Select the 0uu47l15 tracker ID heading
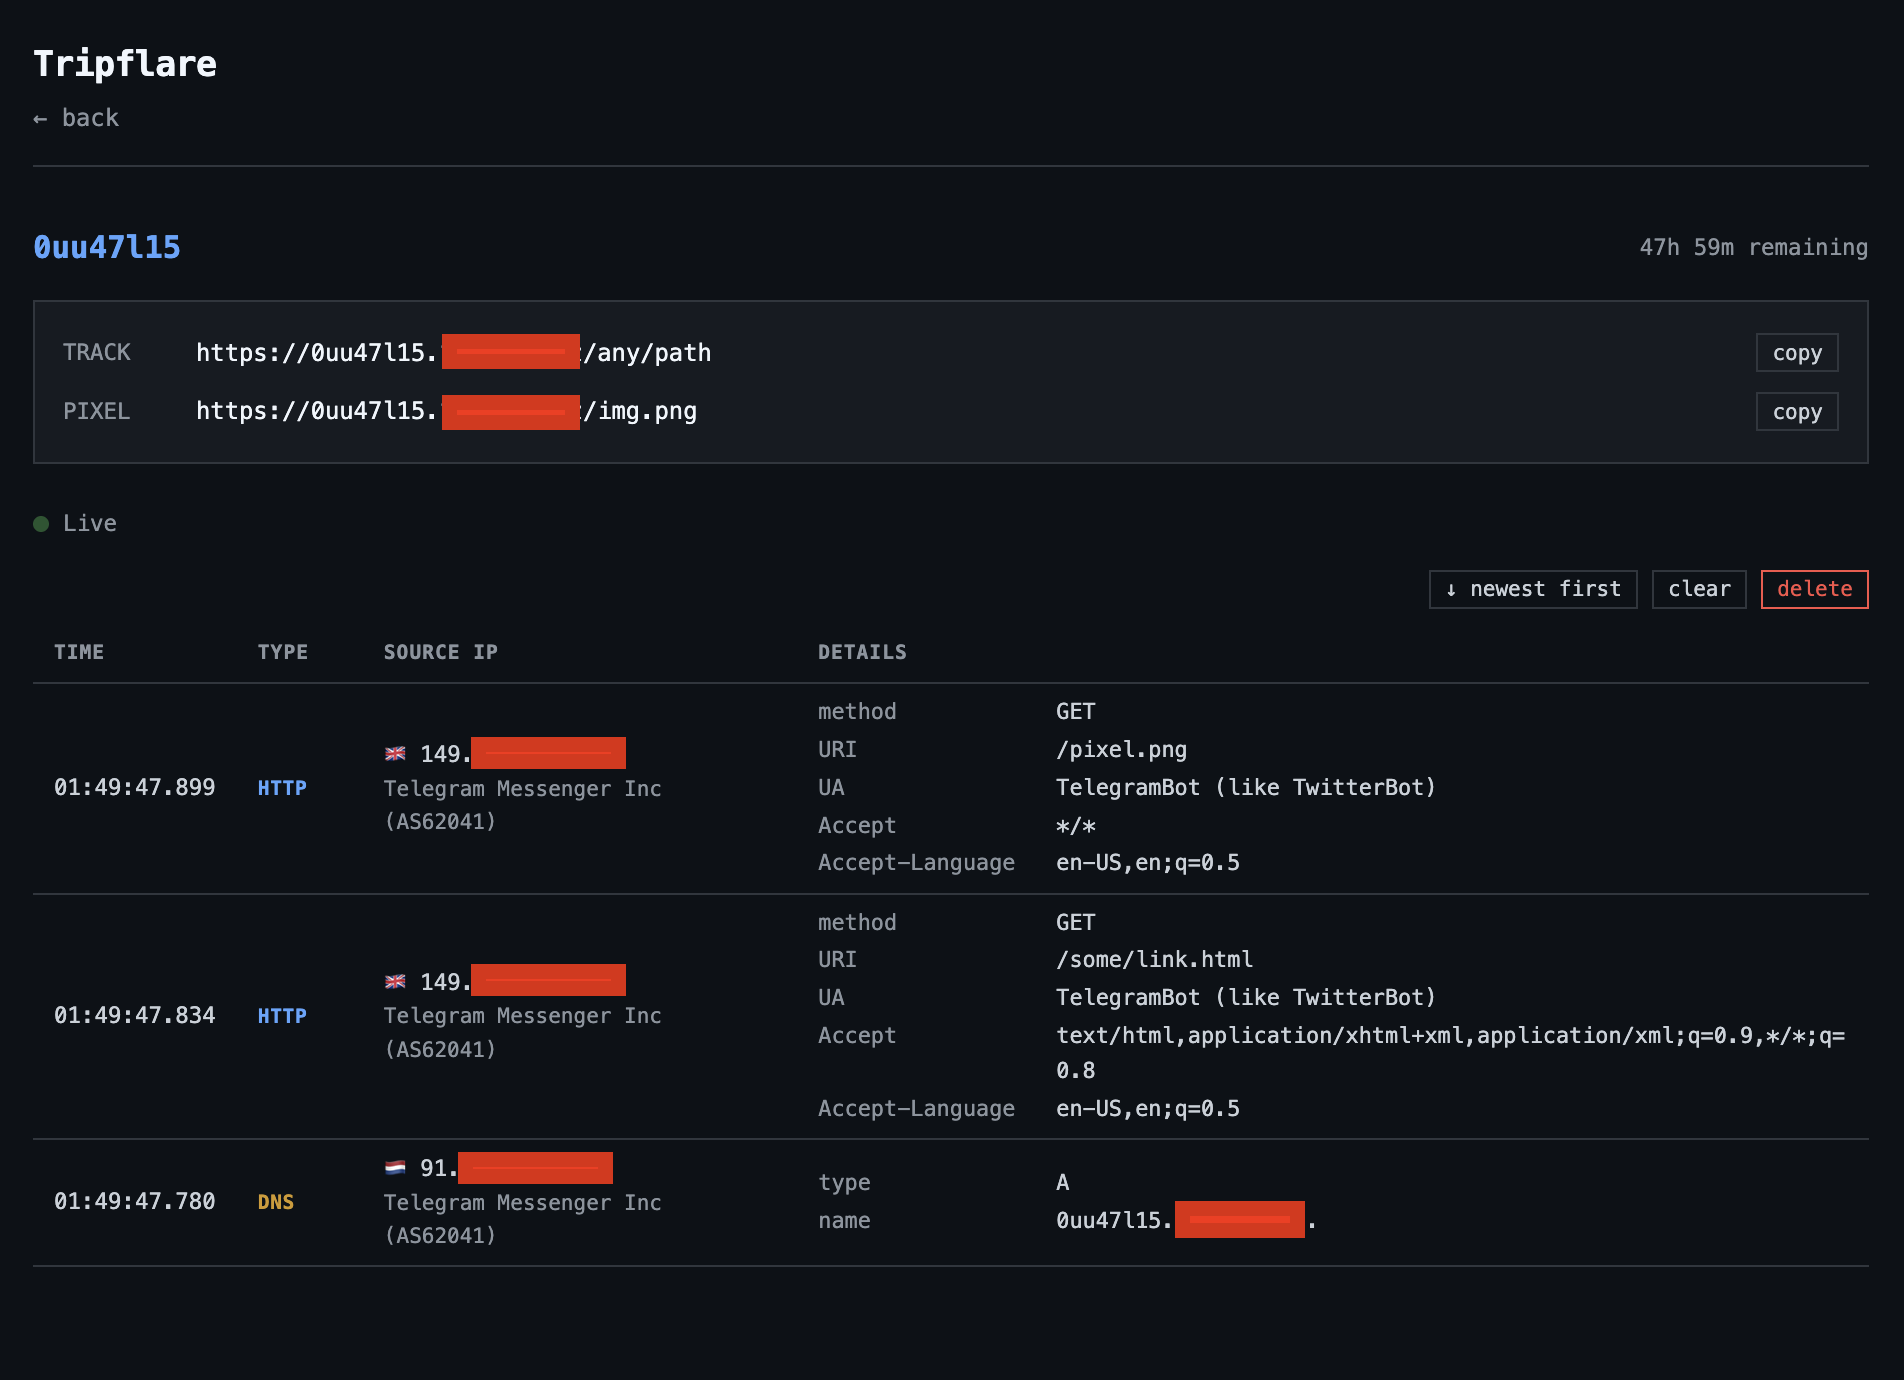This screenshot has height=1380, width=1904. point(107,247)
